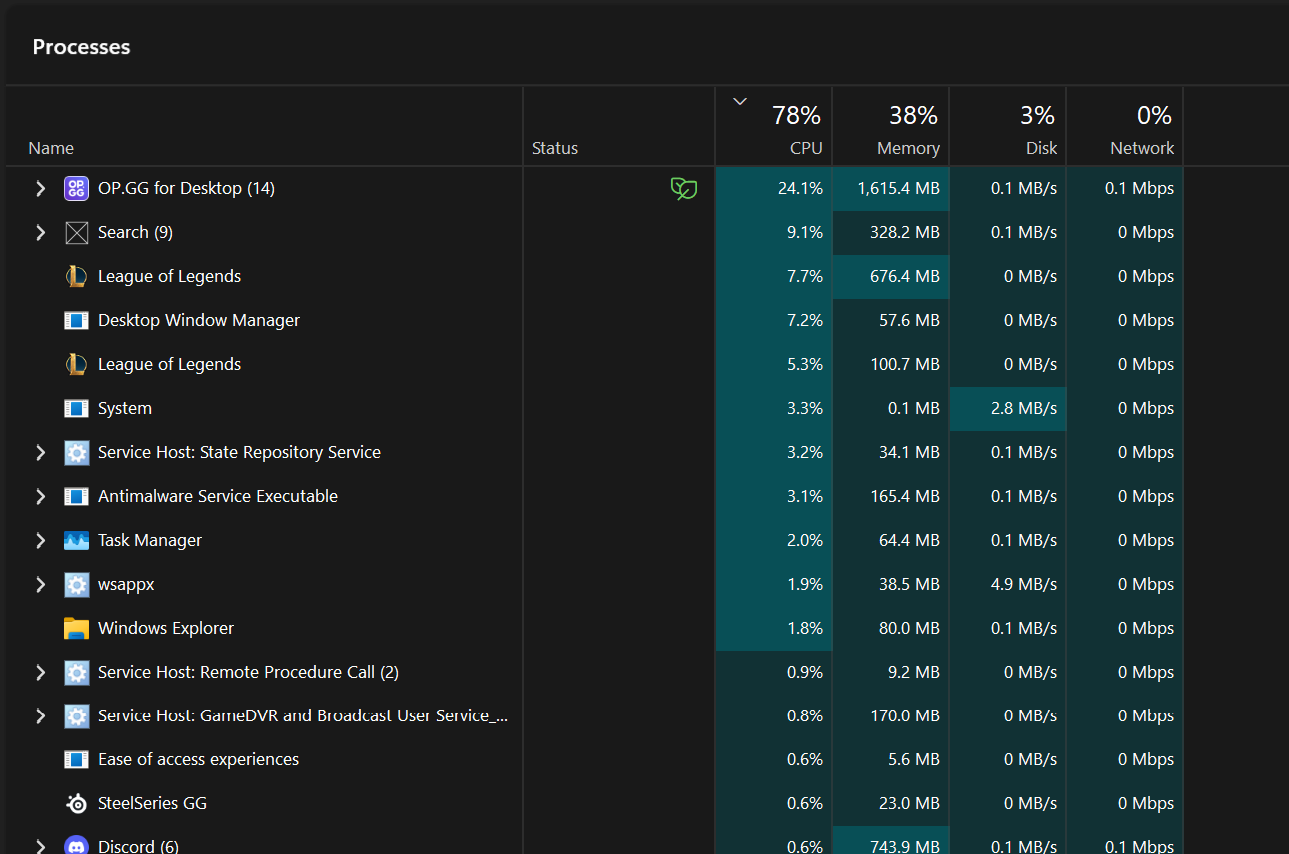Expand the Task Manager process group
This screenshot has height=854, width=1289.
(x=40, y=540)
